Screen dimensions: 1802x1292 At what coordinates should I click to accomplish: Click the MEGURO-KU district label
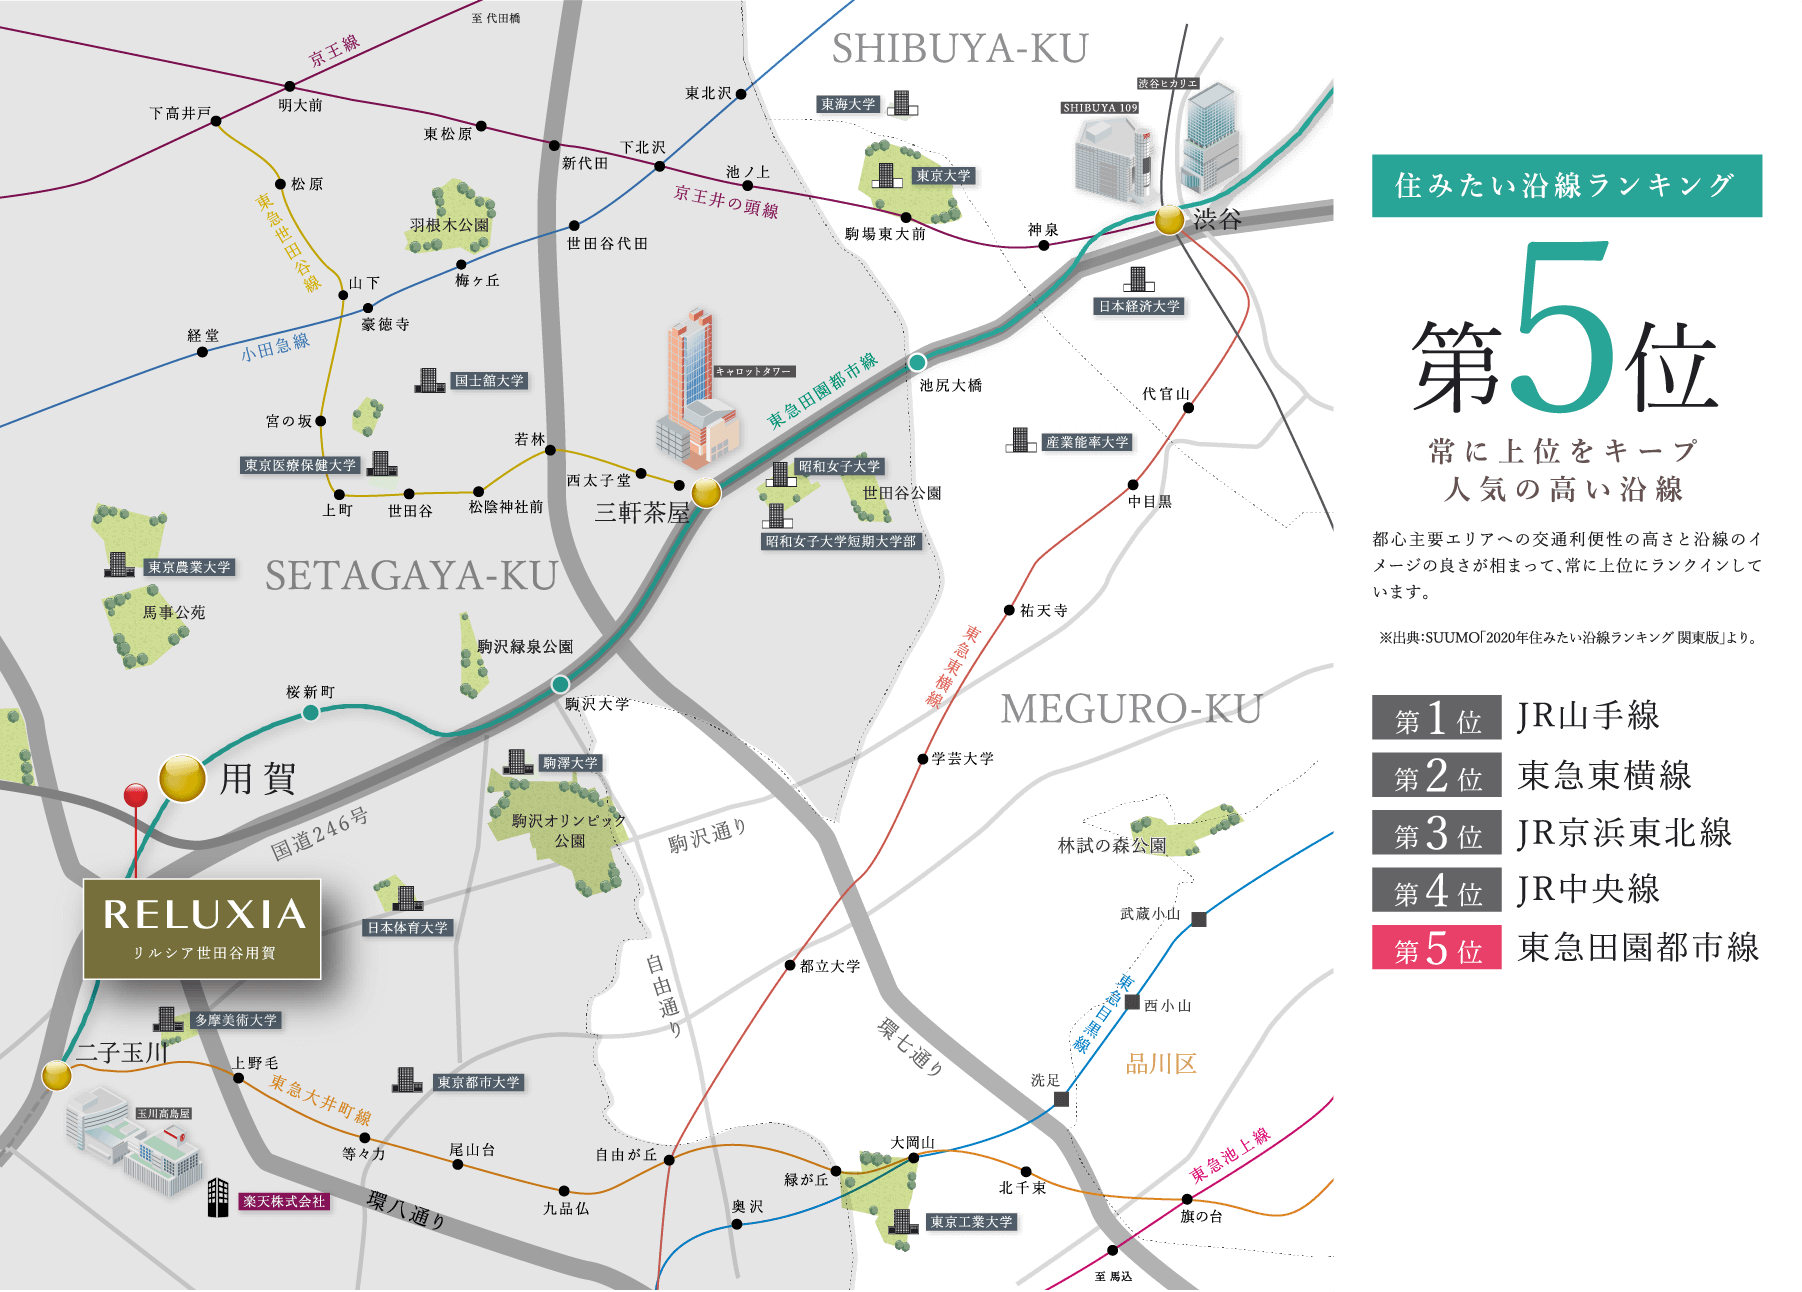(1131, 709)
